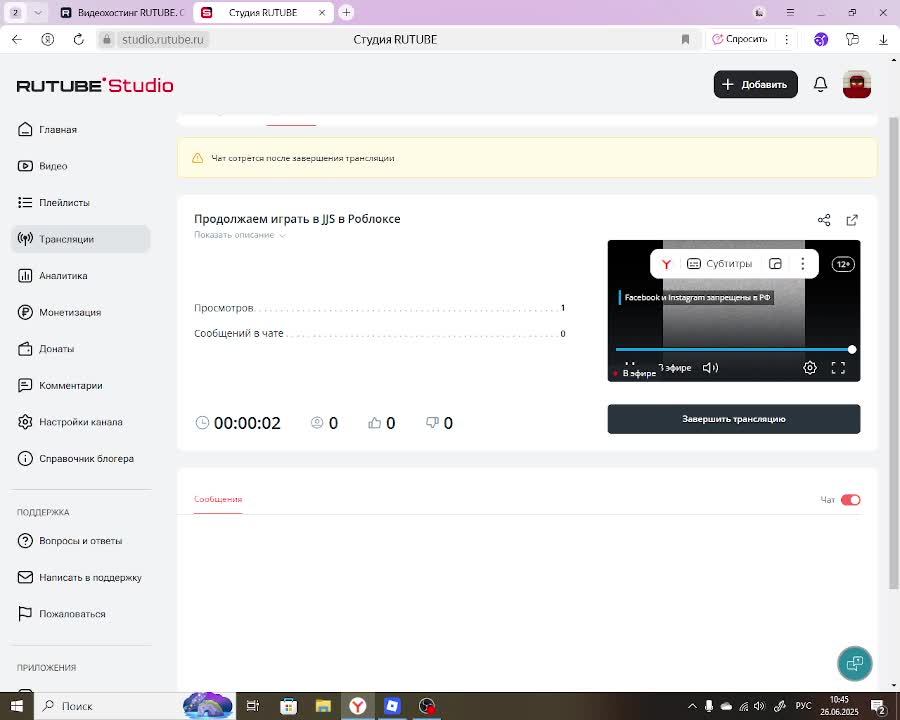Click the player progress handle
Image resolution: width=900 pixels, height=720 pixels.
click(x=852, y=349)
